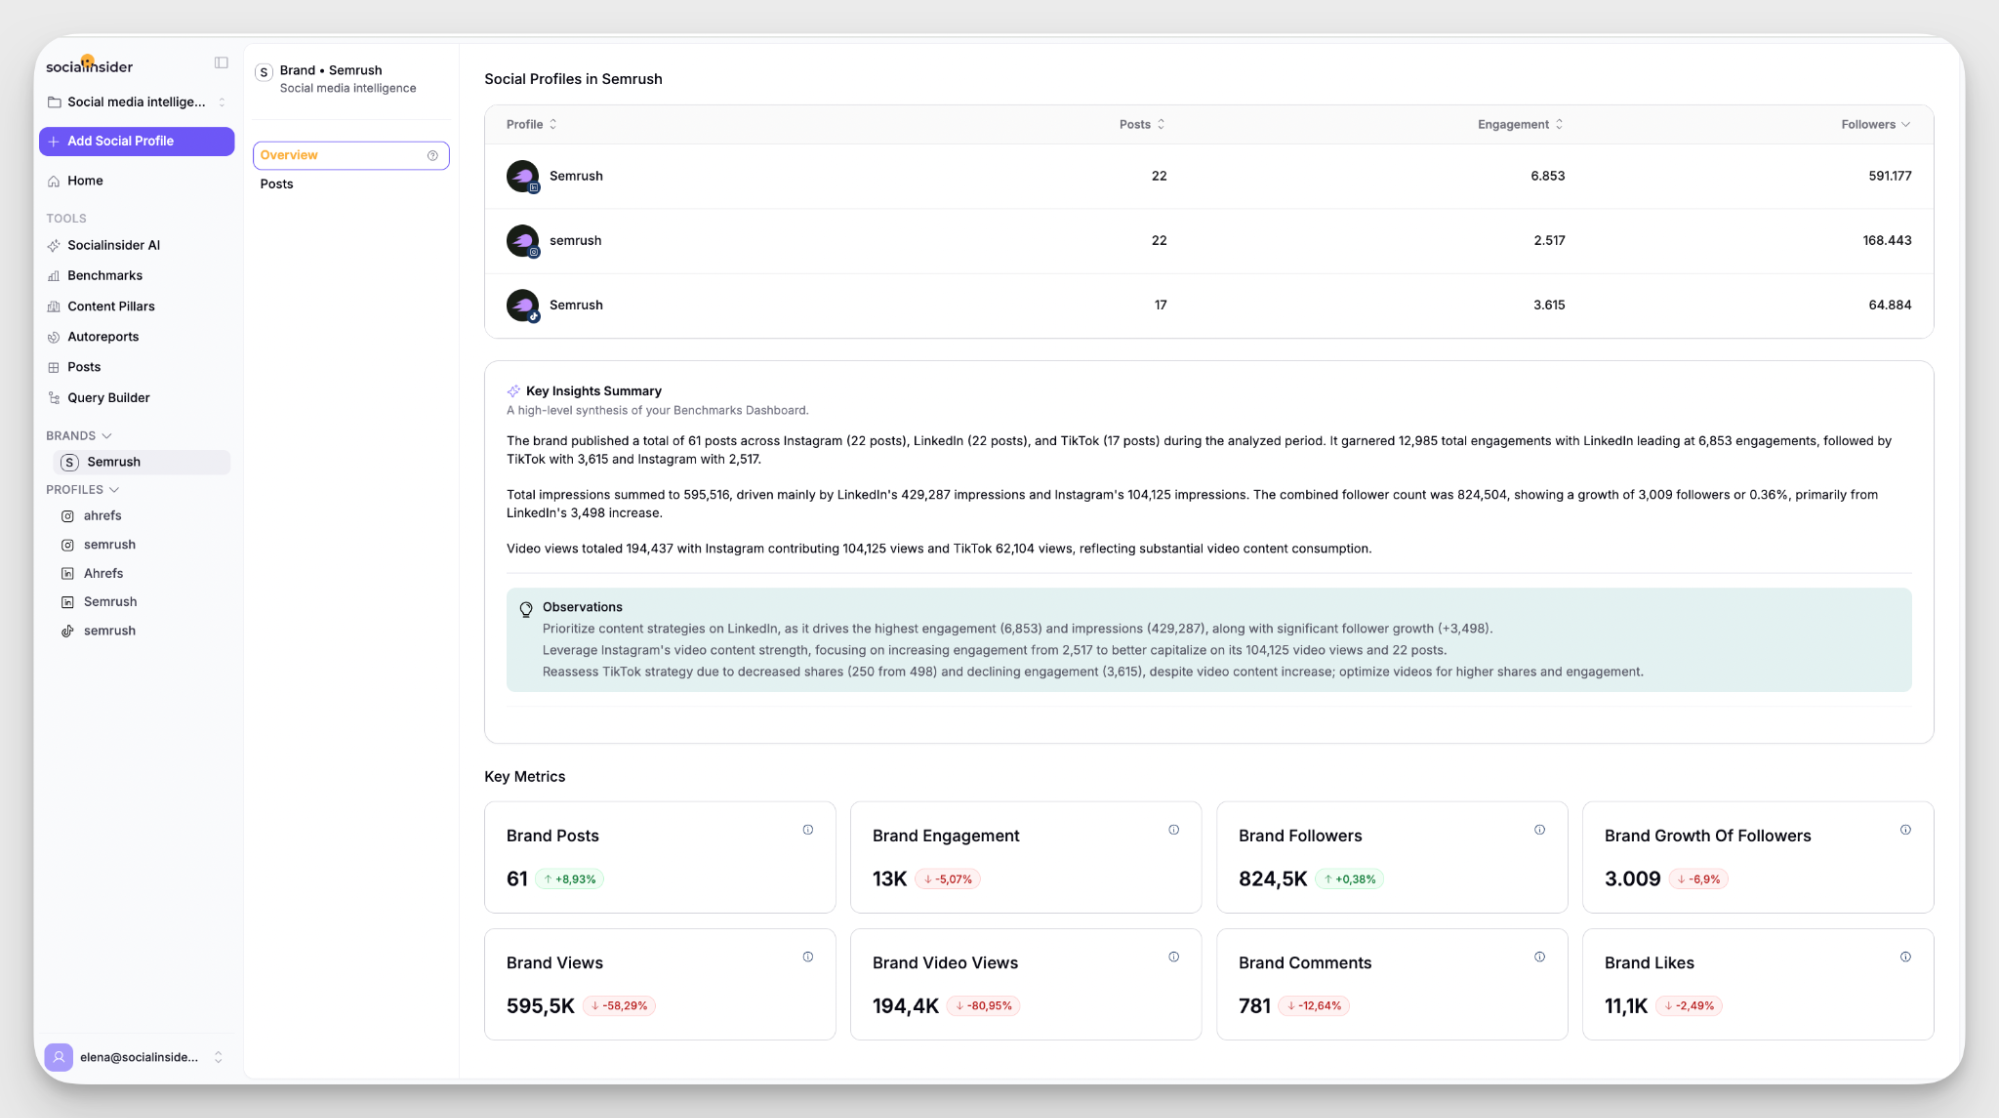Click the -58,29% badge on Brand Views
The image size is (1999, 1118).
619,1006
